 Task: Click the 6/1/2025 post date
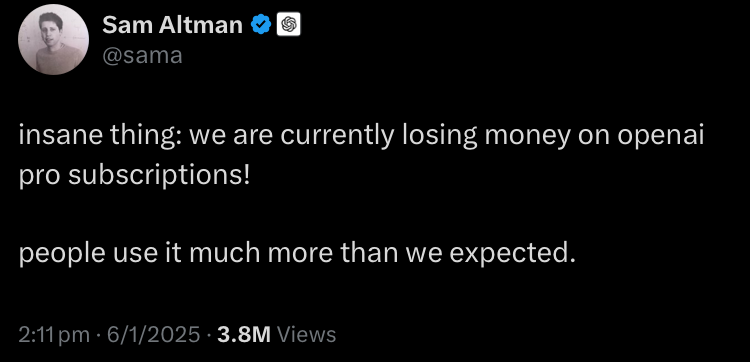154,334
